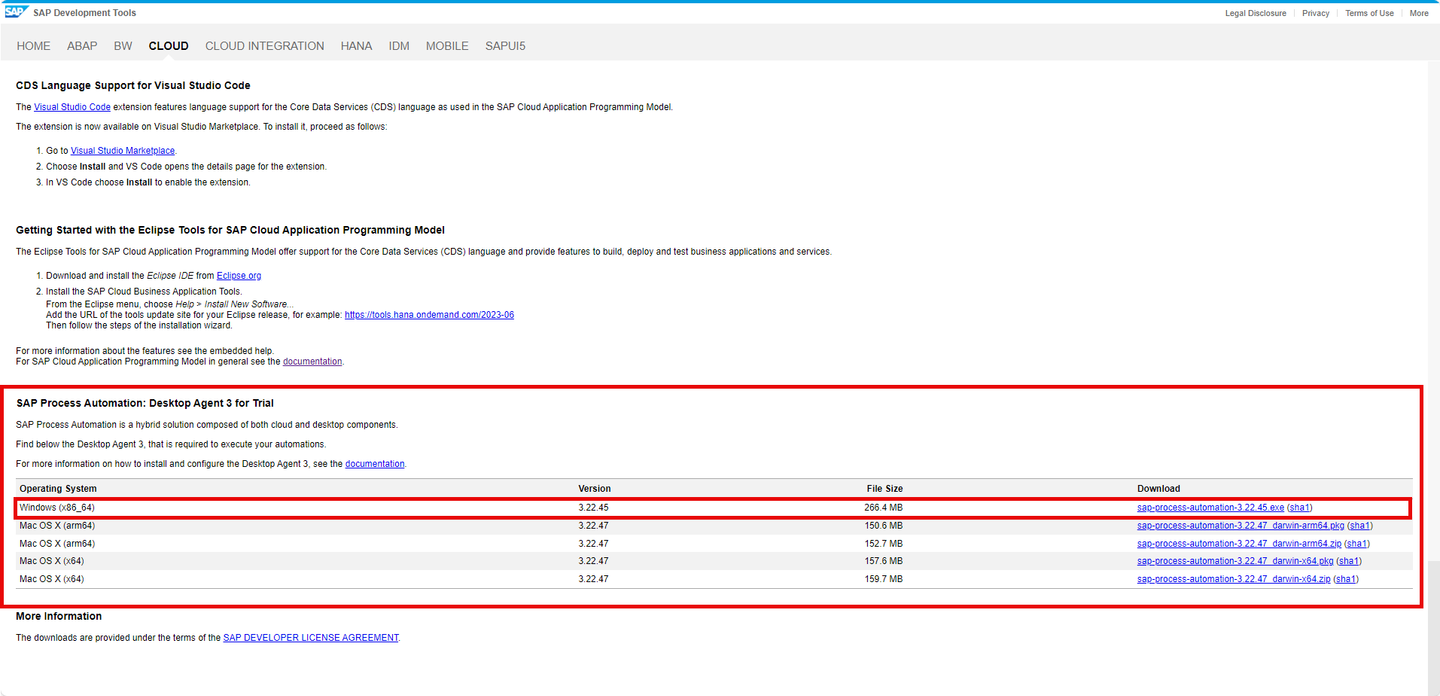Click the SAP Process Automation Desktop Agent heading
Screen dimensions: 1440x696
(145, 403)
